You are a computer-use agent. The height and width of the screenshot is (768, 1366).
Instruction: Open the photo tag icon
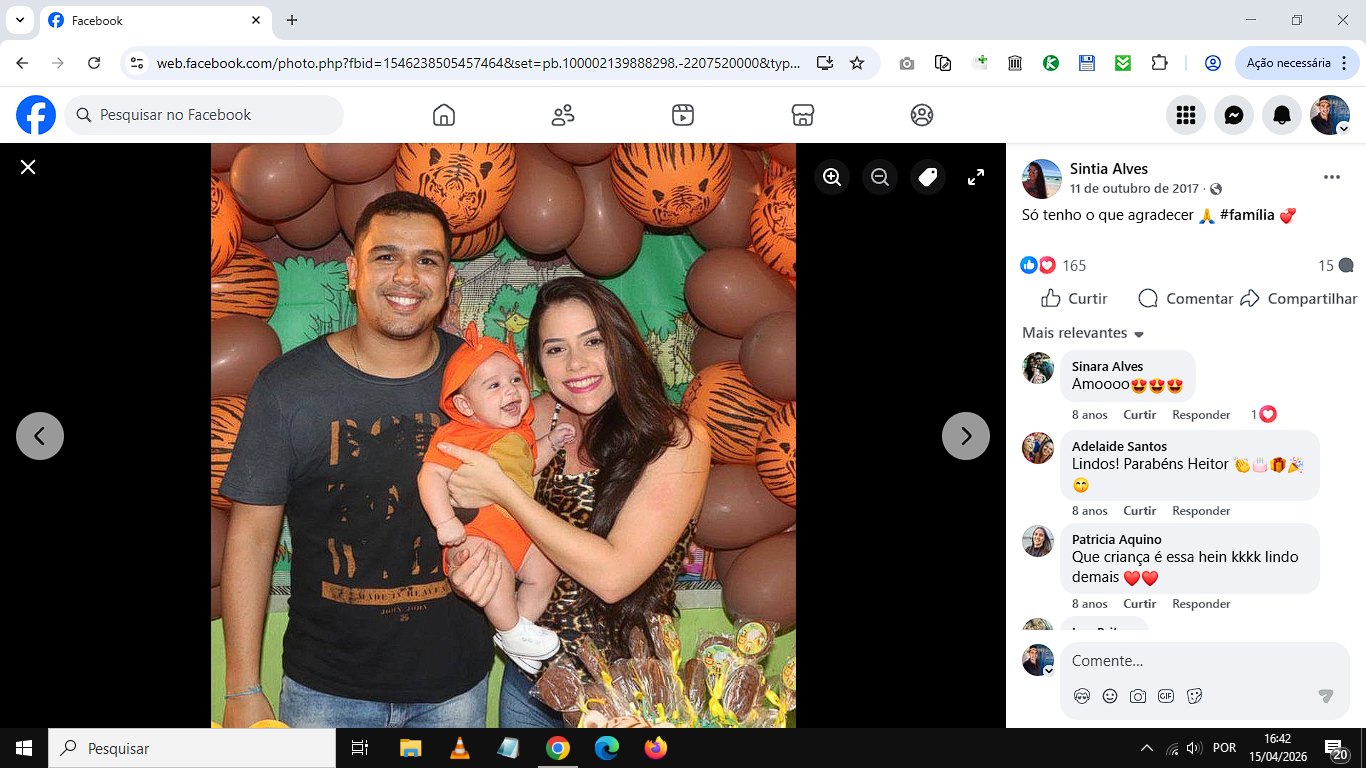(928, 177)
